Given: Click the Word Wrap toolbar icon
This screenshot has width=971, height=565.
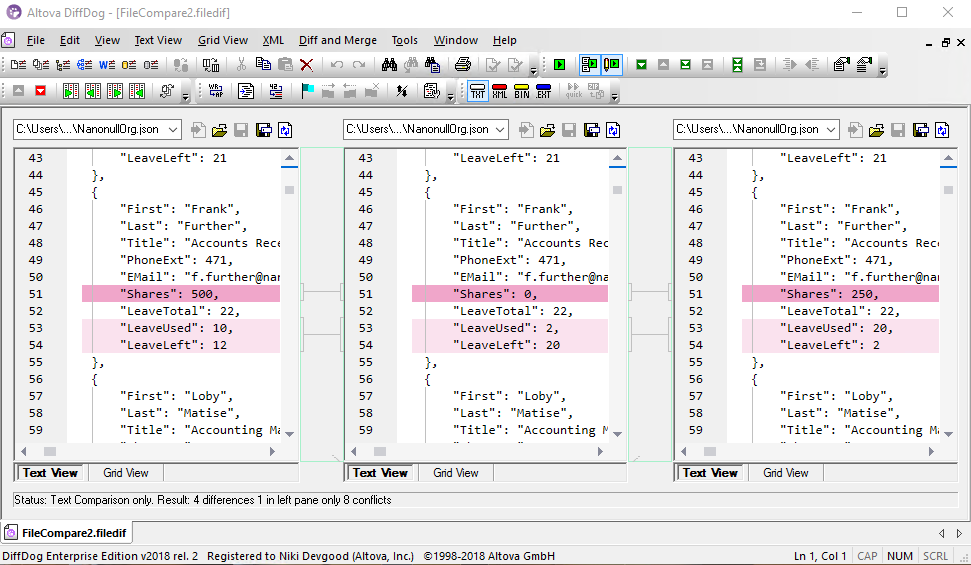Looking at the screenshot, I should point(216,91).
